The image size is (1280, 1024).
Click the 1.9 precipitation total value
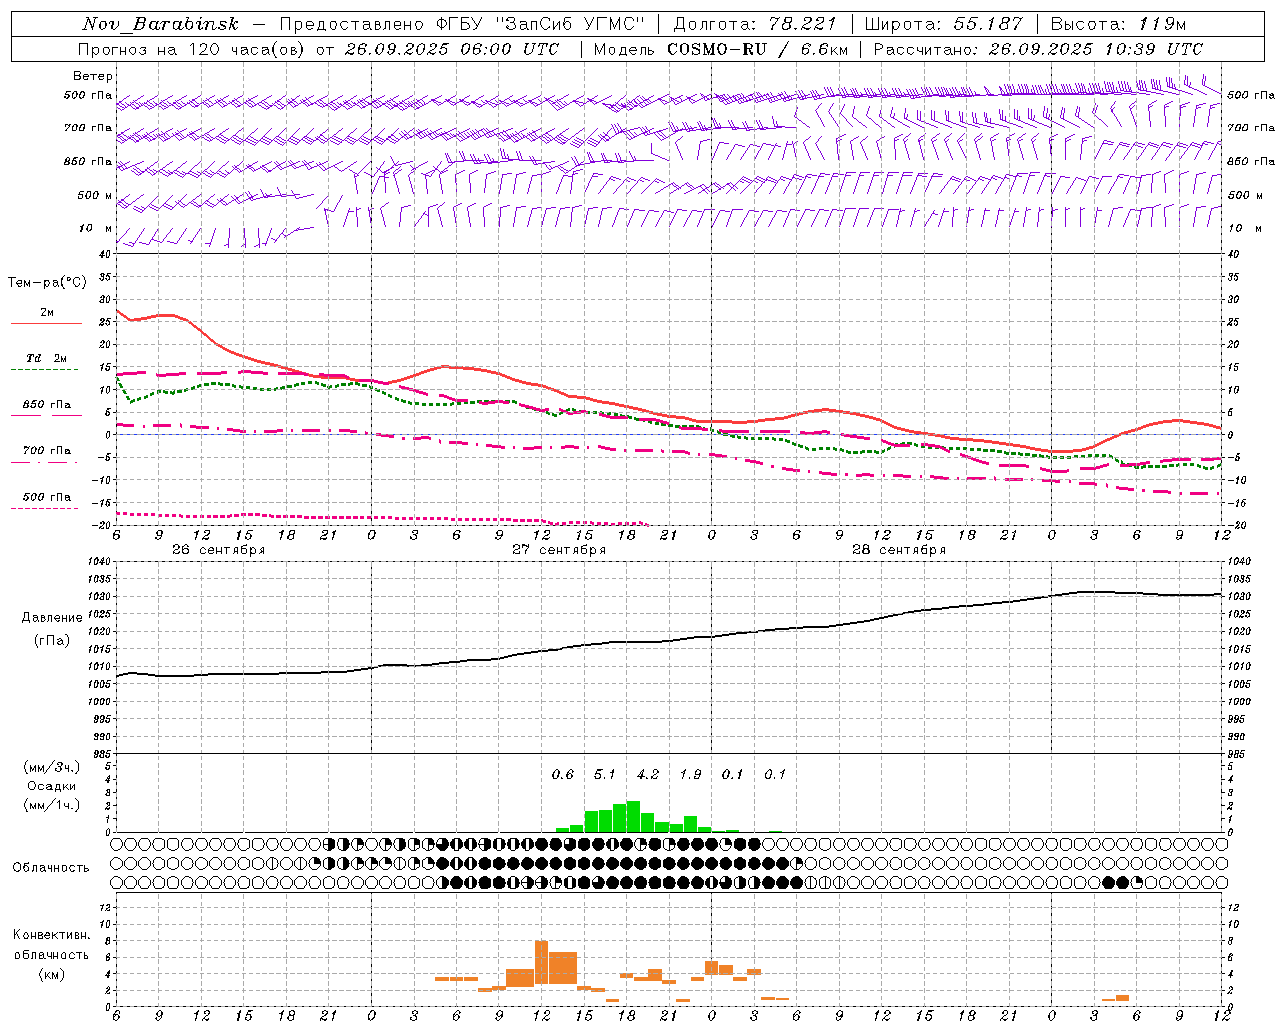[x=690, y=774]
